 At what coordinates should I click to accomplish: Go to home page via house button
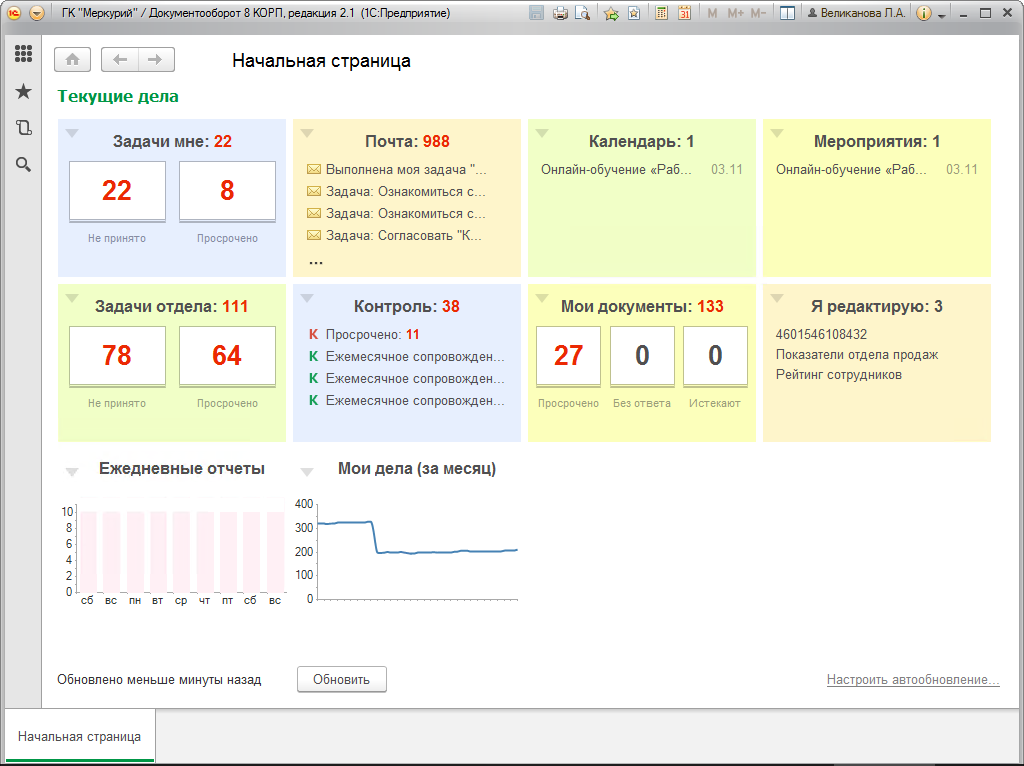(72, 60)
